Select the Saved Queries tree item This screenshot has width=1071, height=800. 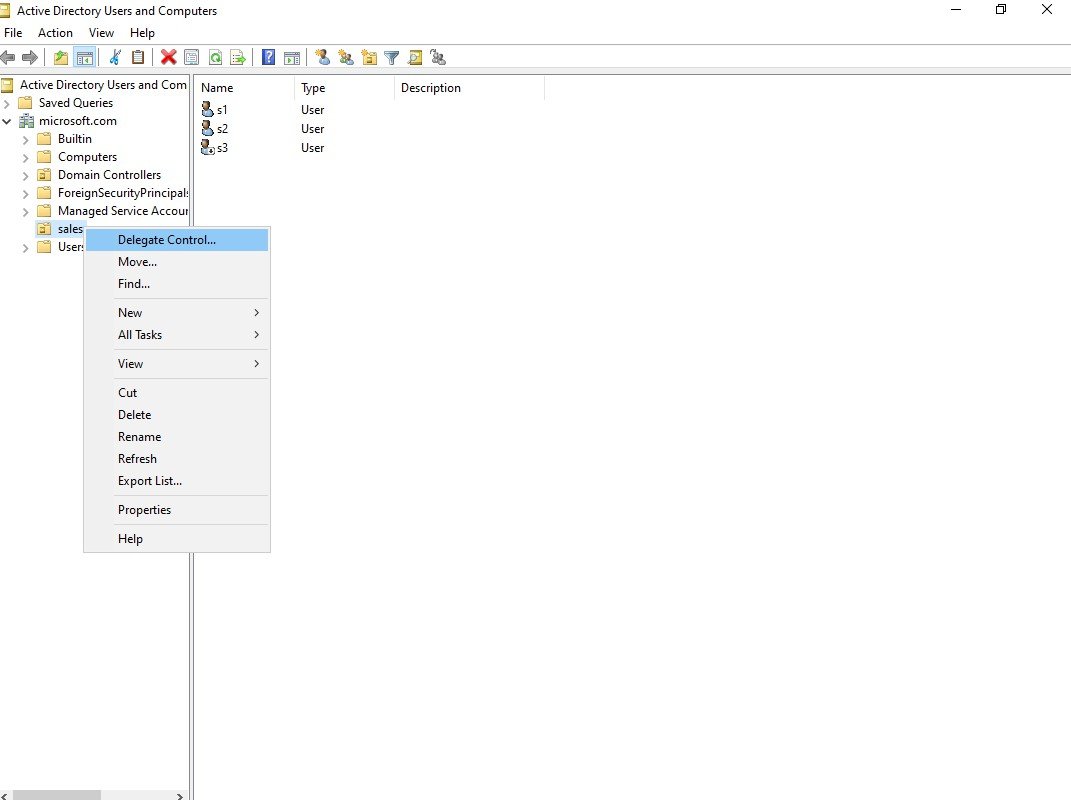point(76,102)
